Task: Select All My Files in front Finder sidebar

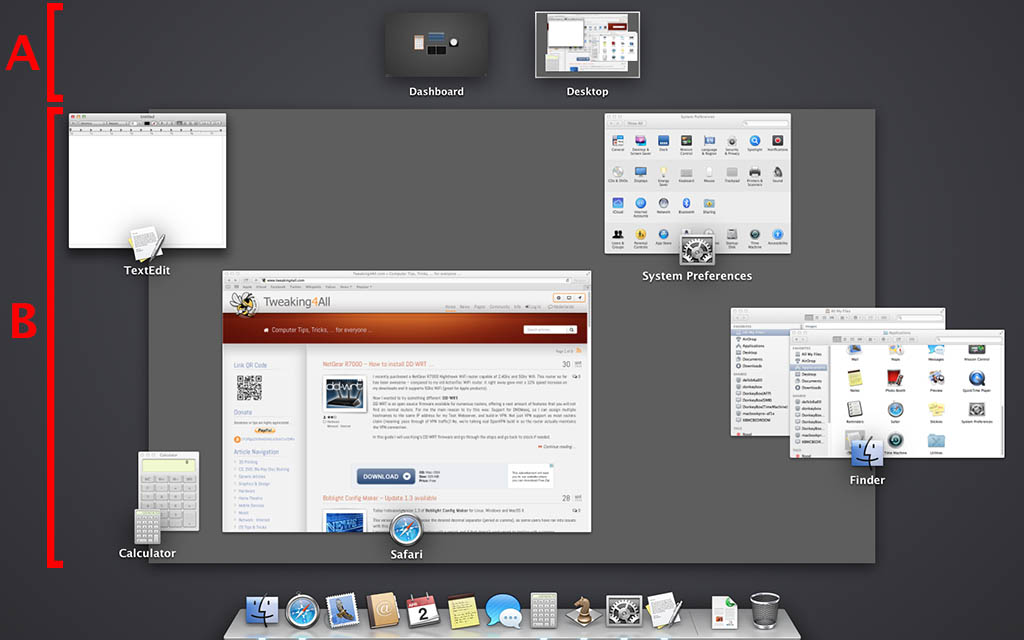Action: [x=810, y=354]
